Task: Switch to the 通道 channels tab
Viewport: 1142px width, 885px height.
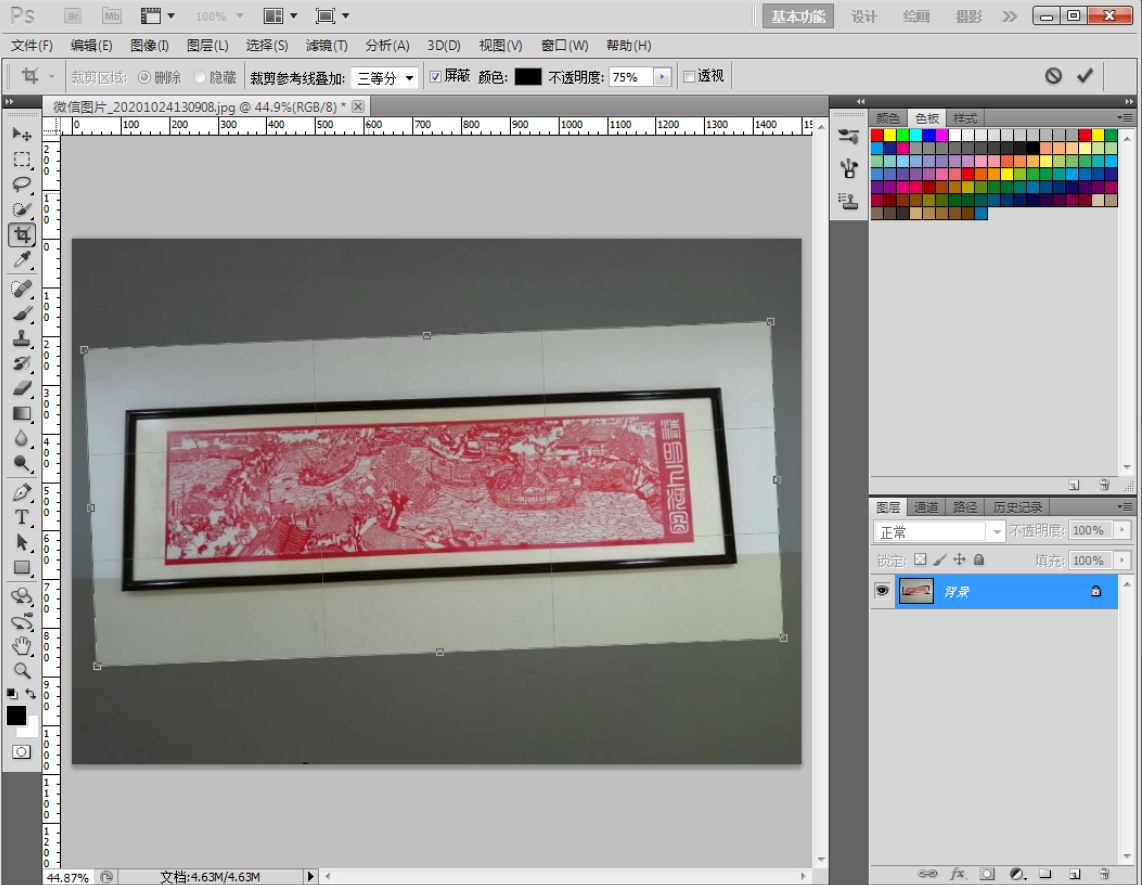Action: pyautogui.click(x=926, y=507)
